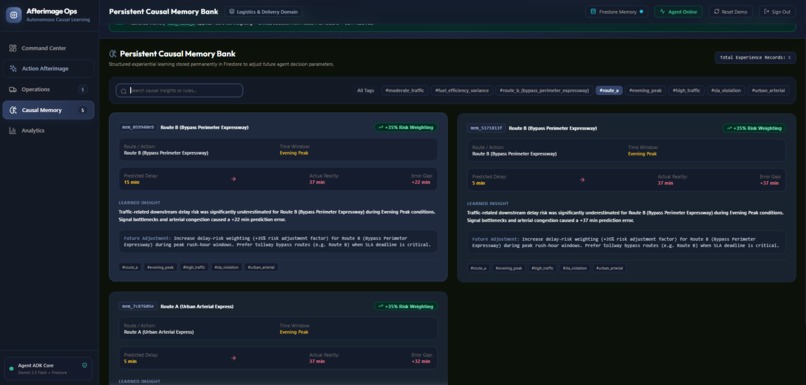
Task: Click the Operations count badge
Action: (x=83, y=89)
